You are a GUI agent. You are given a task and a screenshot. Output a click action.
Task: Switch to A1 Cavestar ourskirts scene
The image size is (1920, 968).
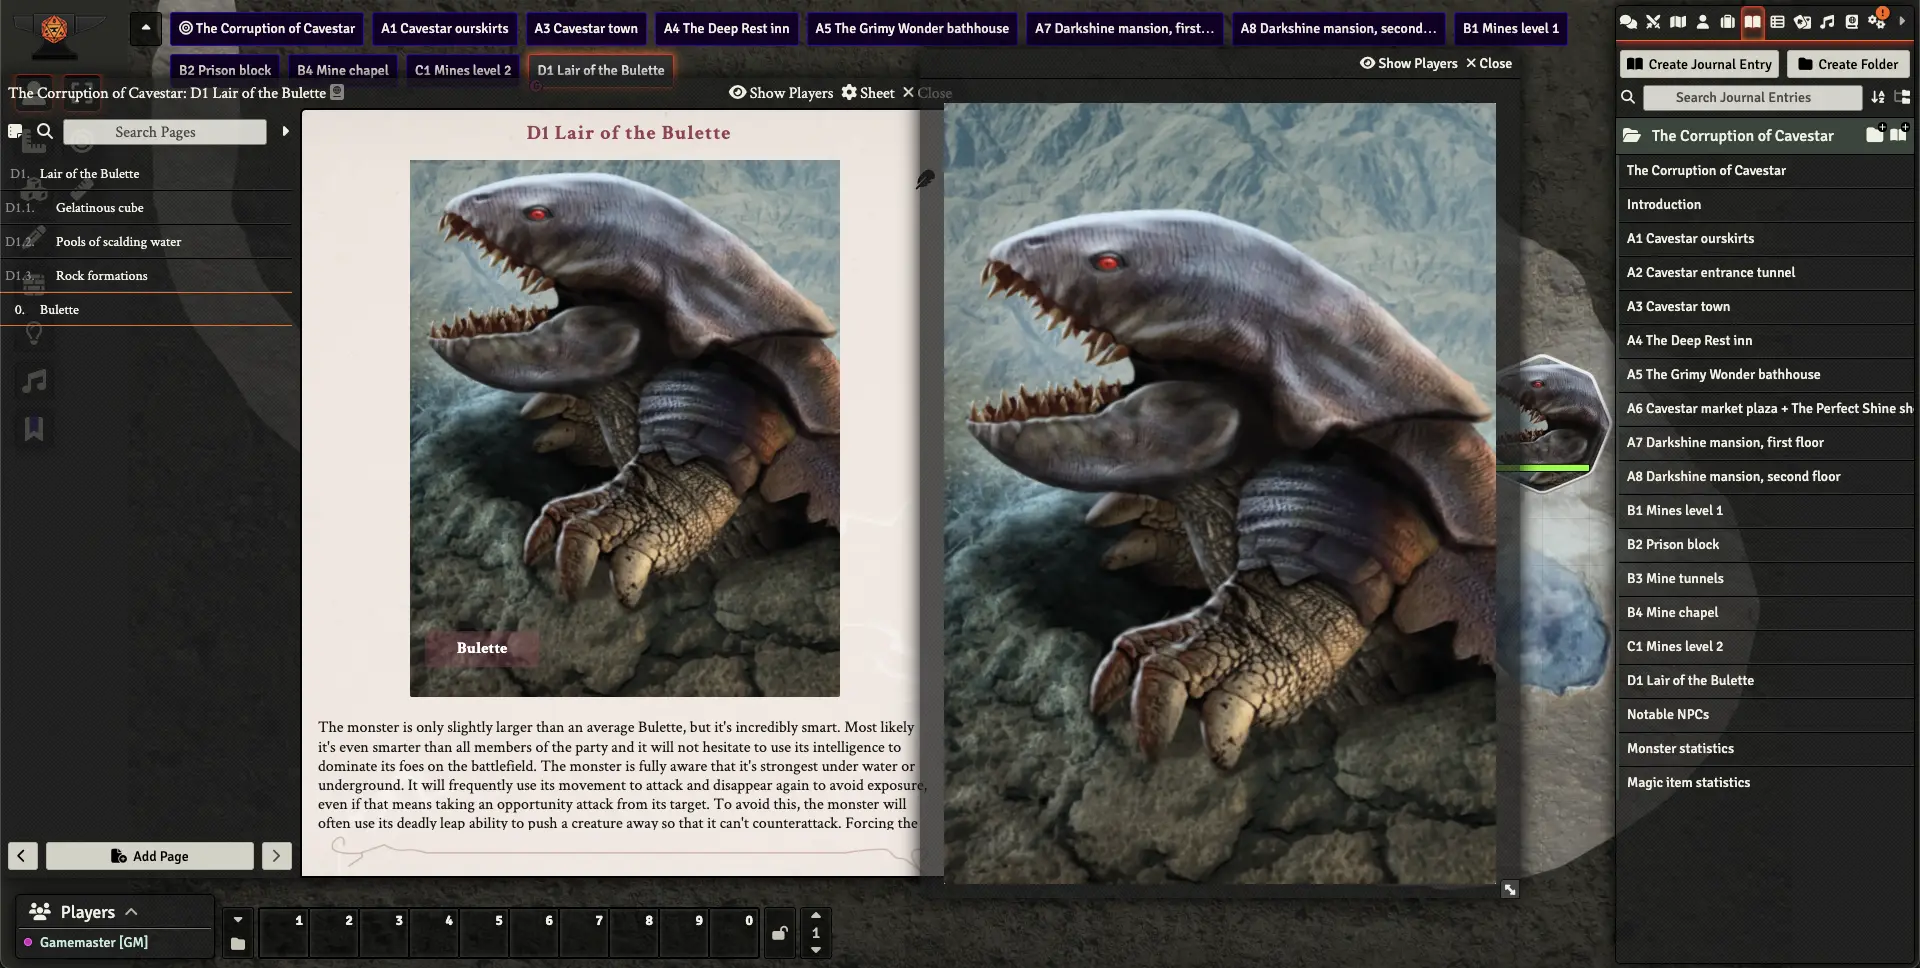pyautogui.click(x=444, y=28)
